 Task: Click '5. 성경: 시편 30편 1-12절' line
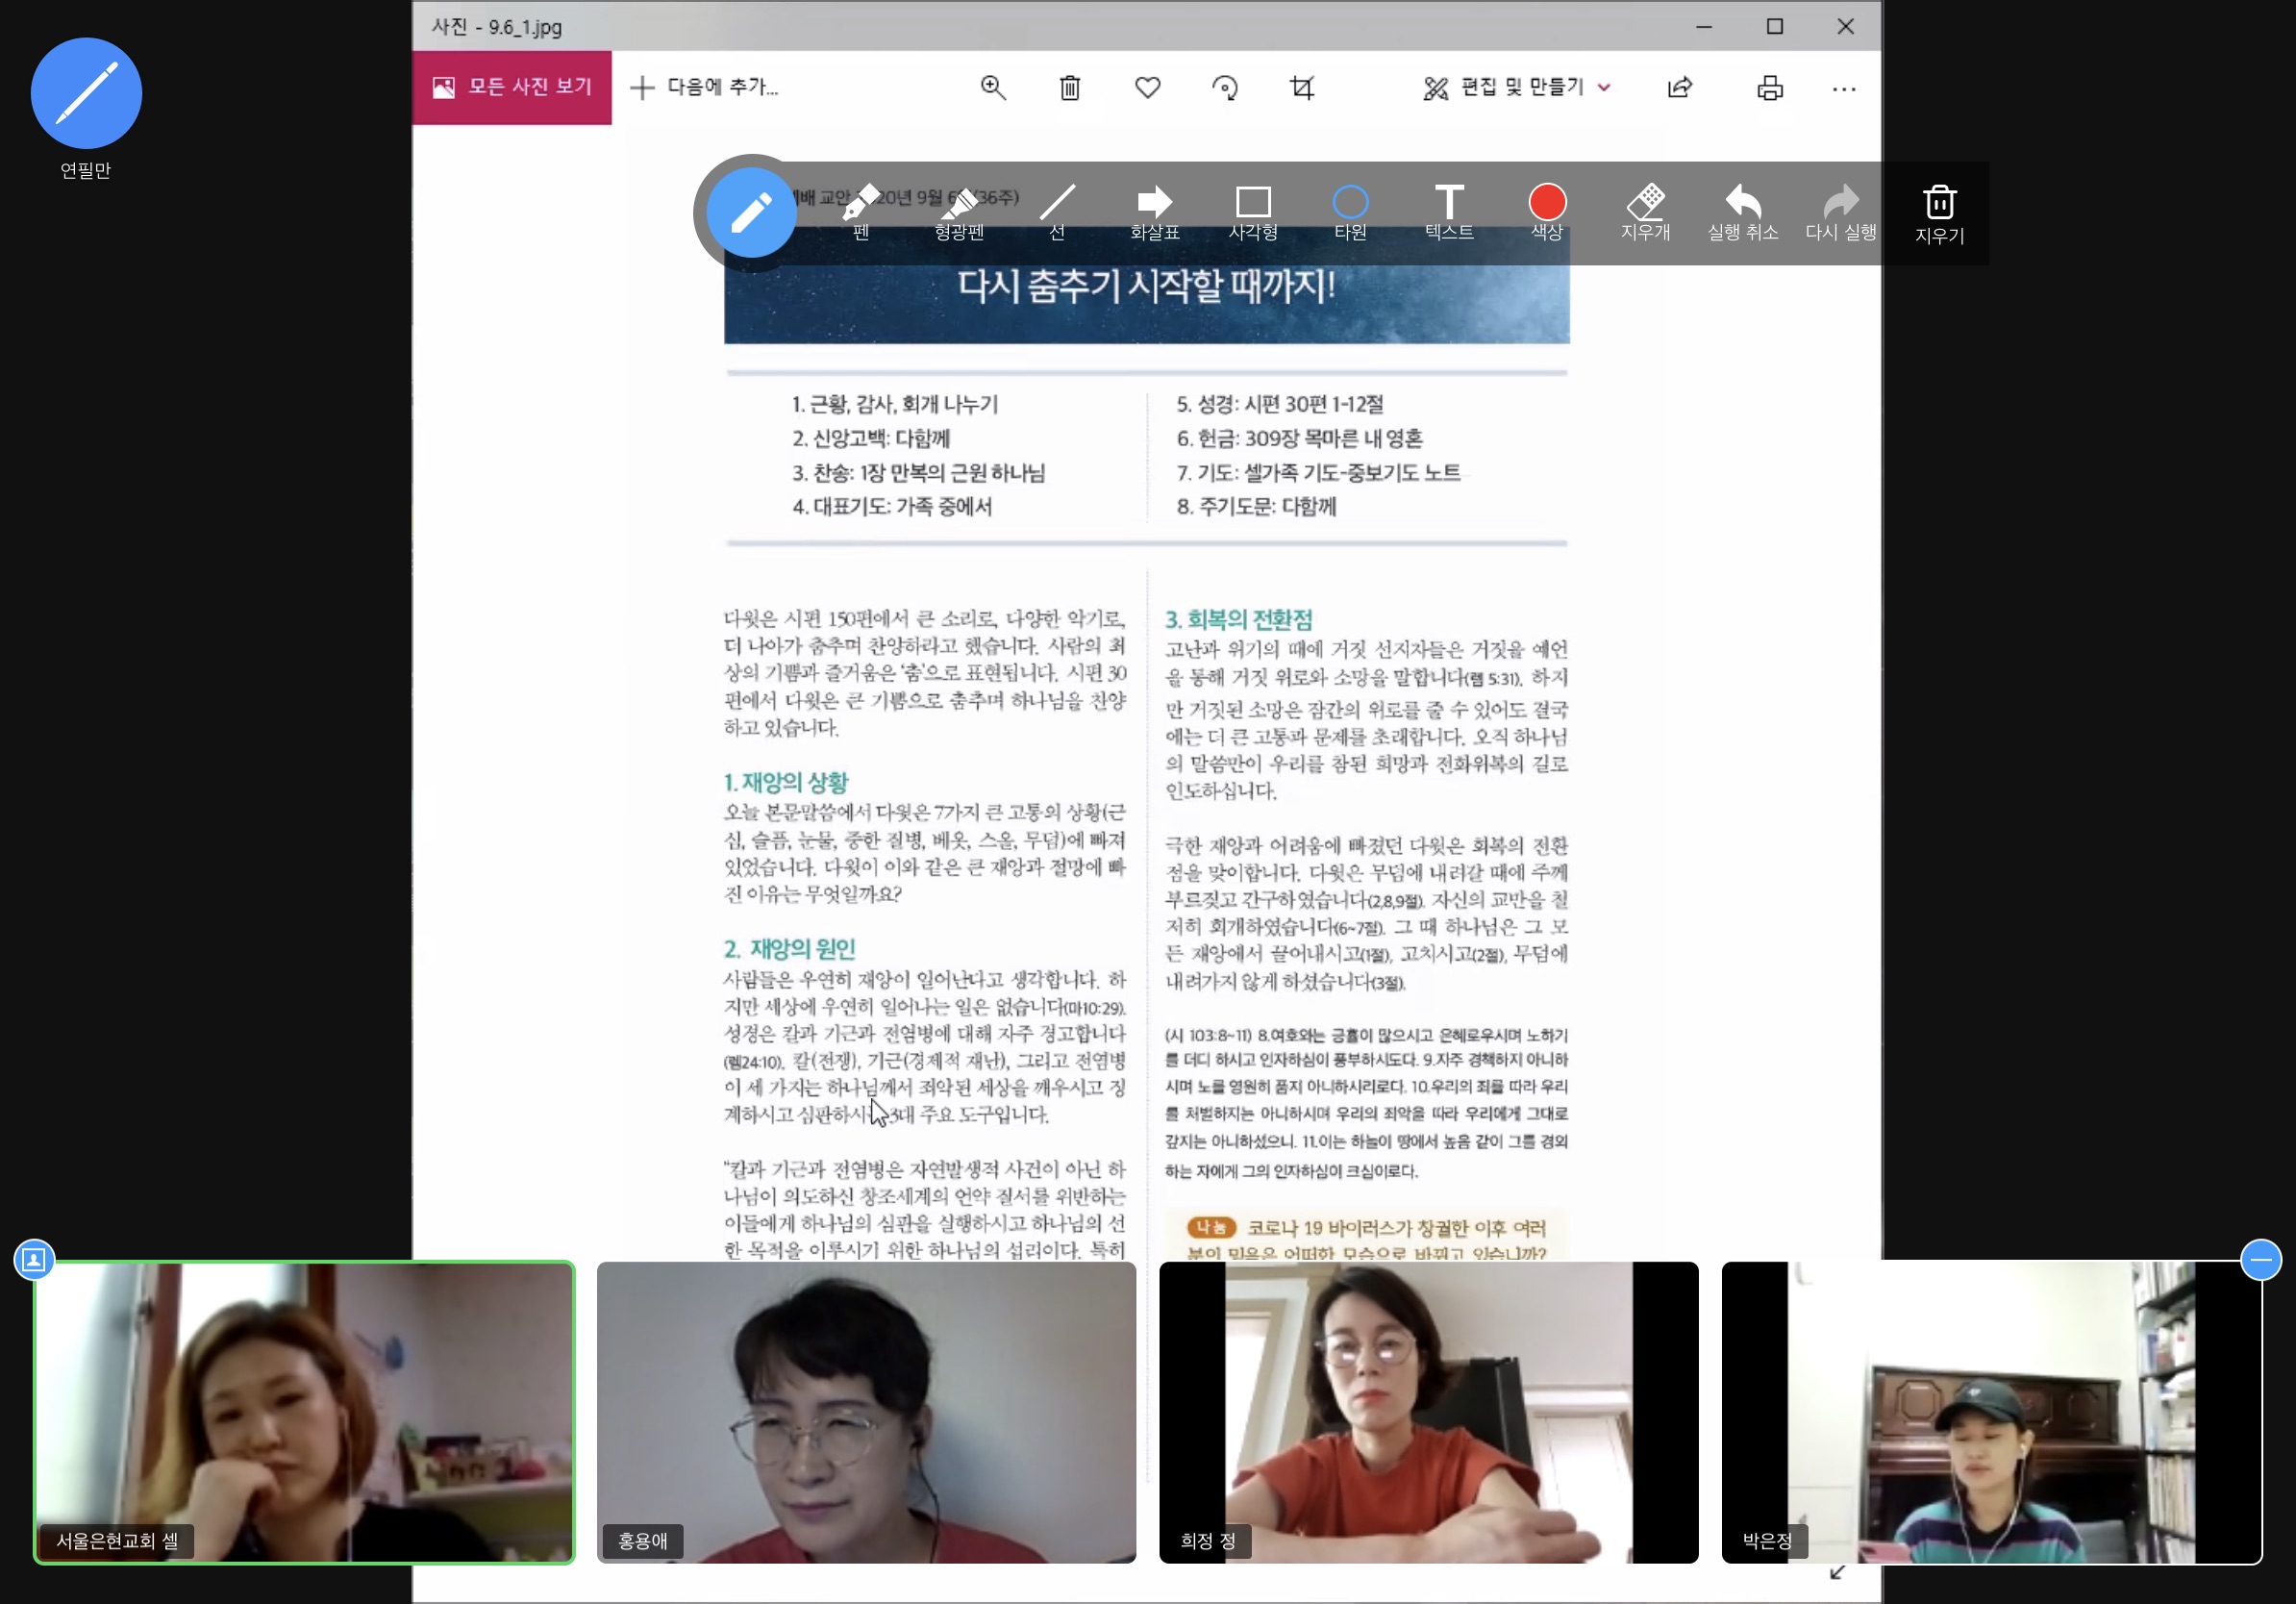[1279, 404]
